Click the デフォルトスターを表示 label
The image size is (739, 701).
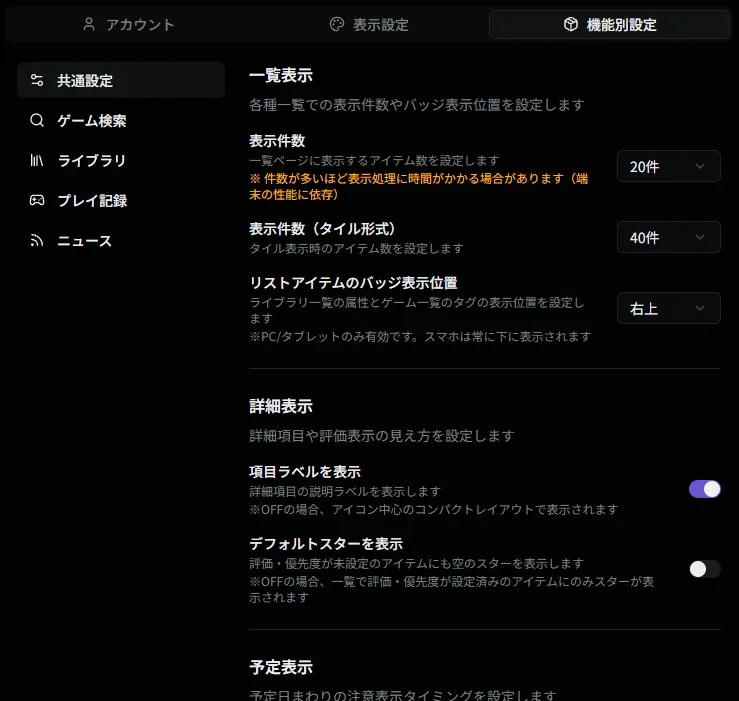326,544
